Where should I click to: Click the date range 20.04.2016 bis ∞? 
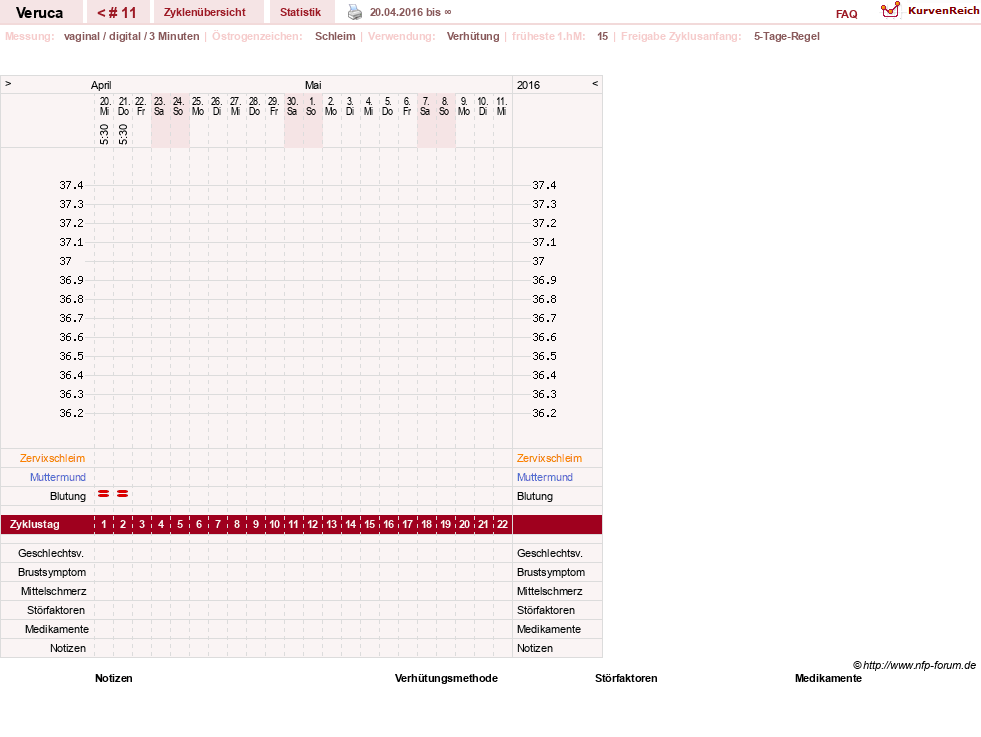pyautogui.click(x=410, y=12)
